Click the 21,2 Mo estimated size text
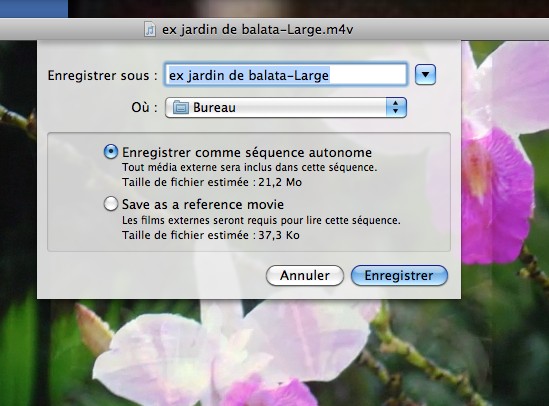549x406 pixels. click(280, 182)
